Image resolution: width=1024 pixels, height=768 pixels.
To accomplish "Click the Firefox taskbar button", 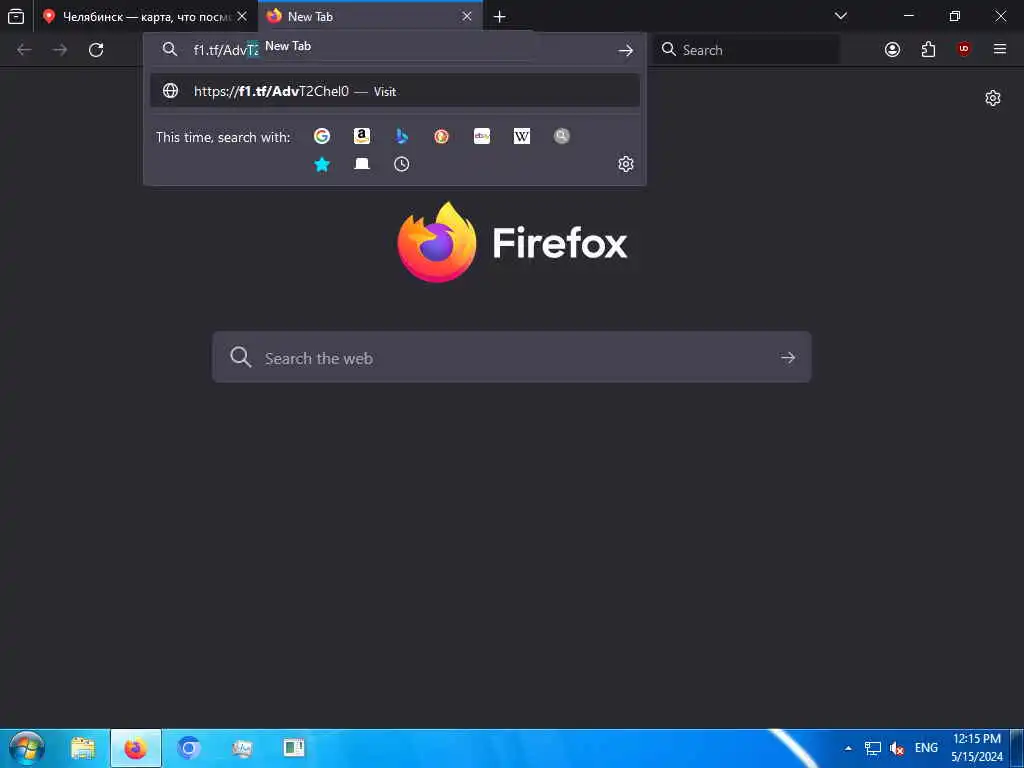I will click(x=136, y=748).
